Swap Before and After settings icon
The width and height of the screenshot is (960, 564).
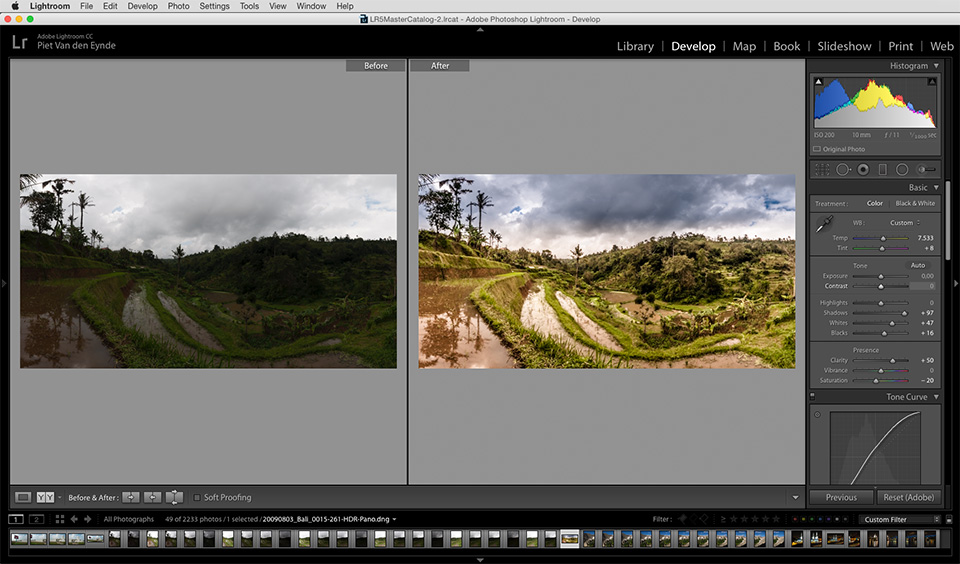(174, 497)
